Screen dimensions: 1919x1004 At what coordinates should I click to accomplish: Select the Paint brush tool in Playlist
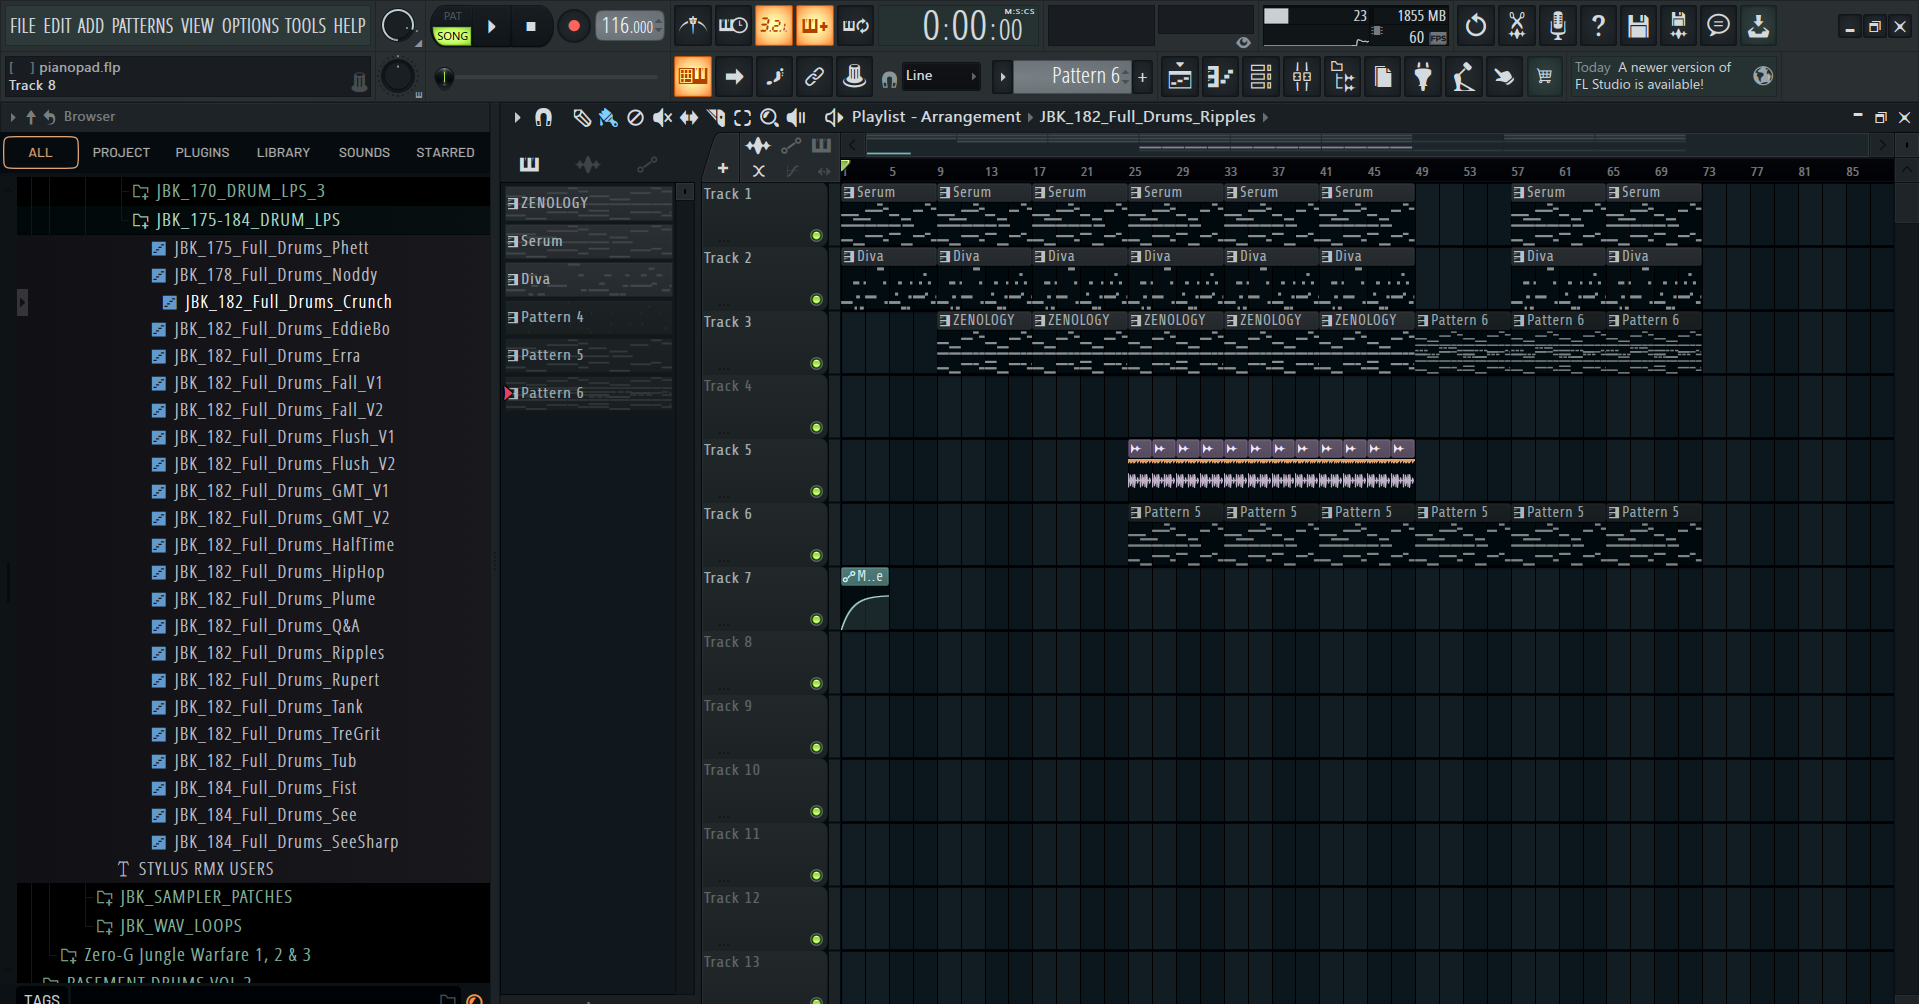608,118
